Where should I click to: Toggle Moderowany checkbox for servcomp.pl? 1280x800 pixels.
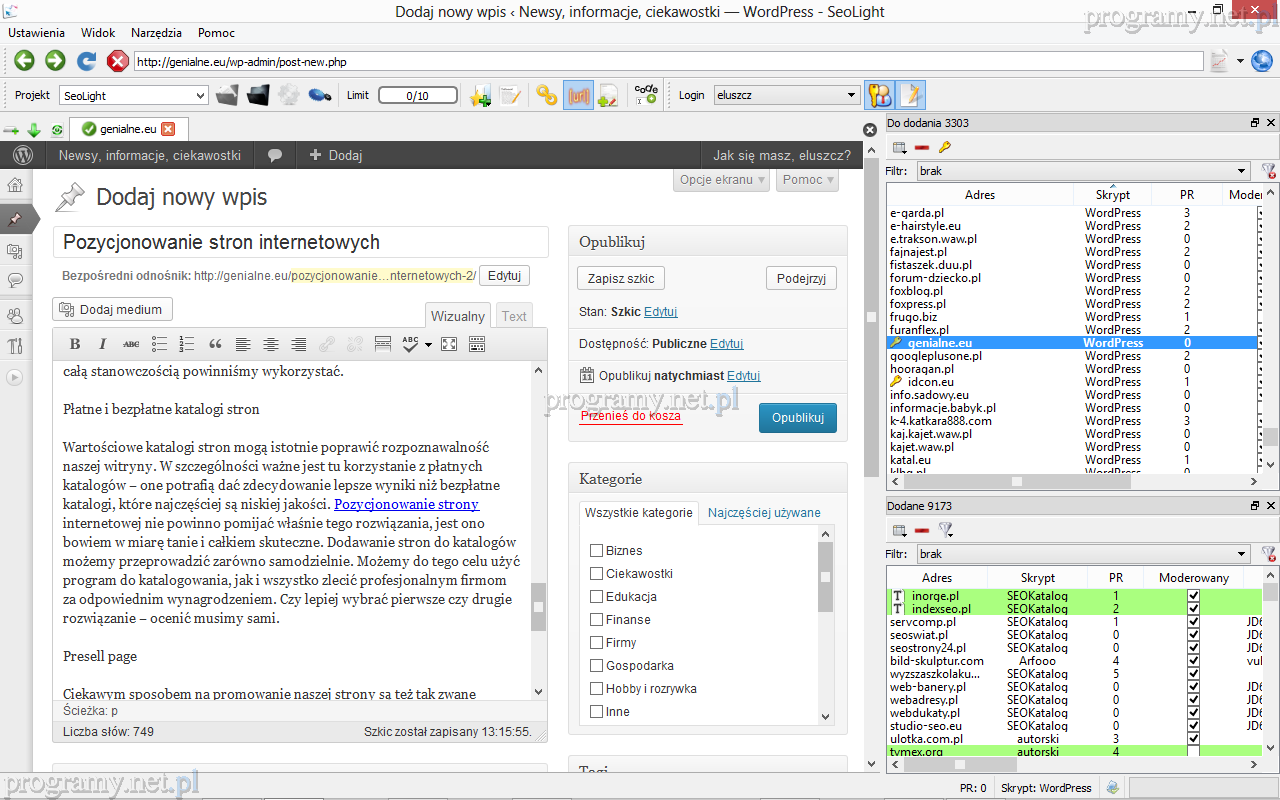click(1193, 622)
